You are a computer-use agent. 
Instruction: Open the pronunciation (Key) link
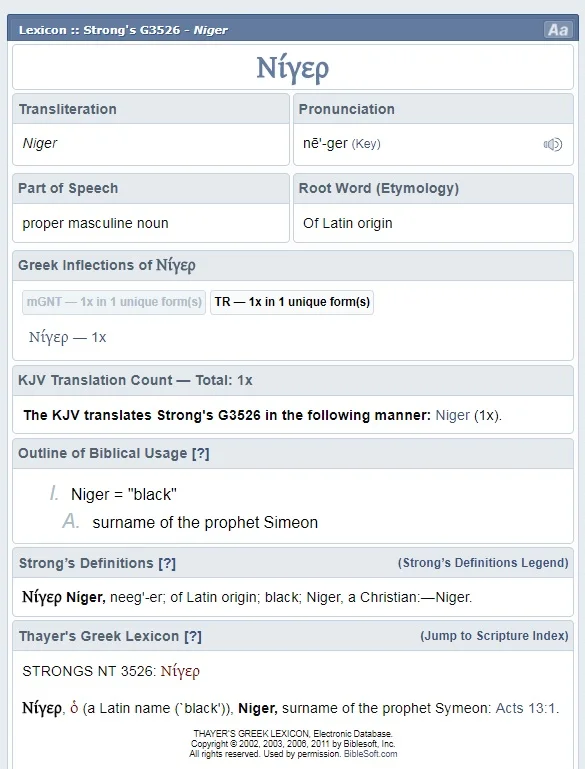[x=366, y=144]
